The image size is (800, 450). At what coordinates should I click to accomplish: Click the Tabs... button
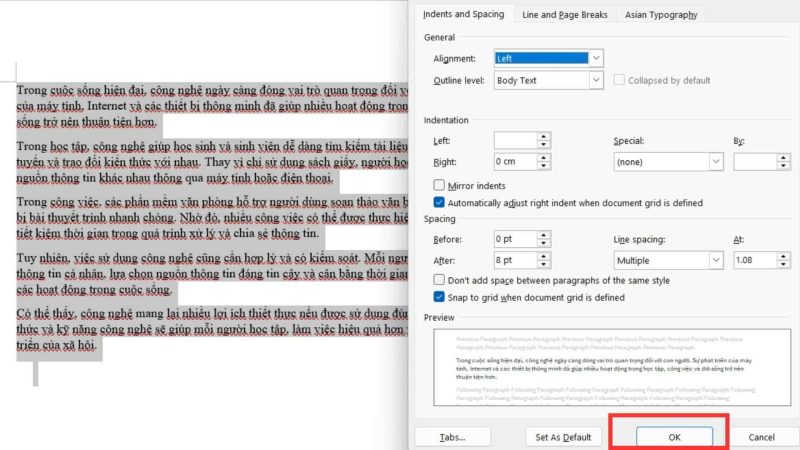(x=453, y=437)
